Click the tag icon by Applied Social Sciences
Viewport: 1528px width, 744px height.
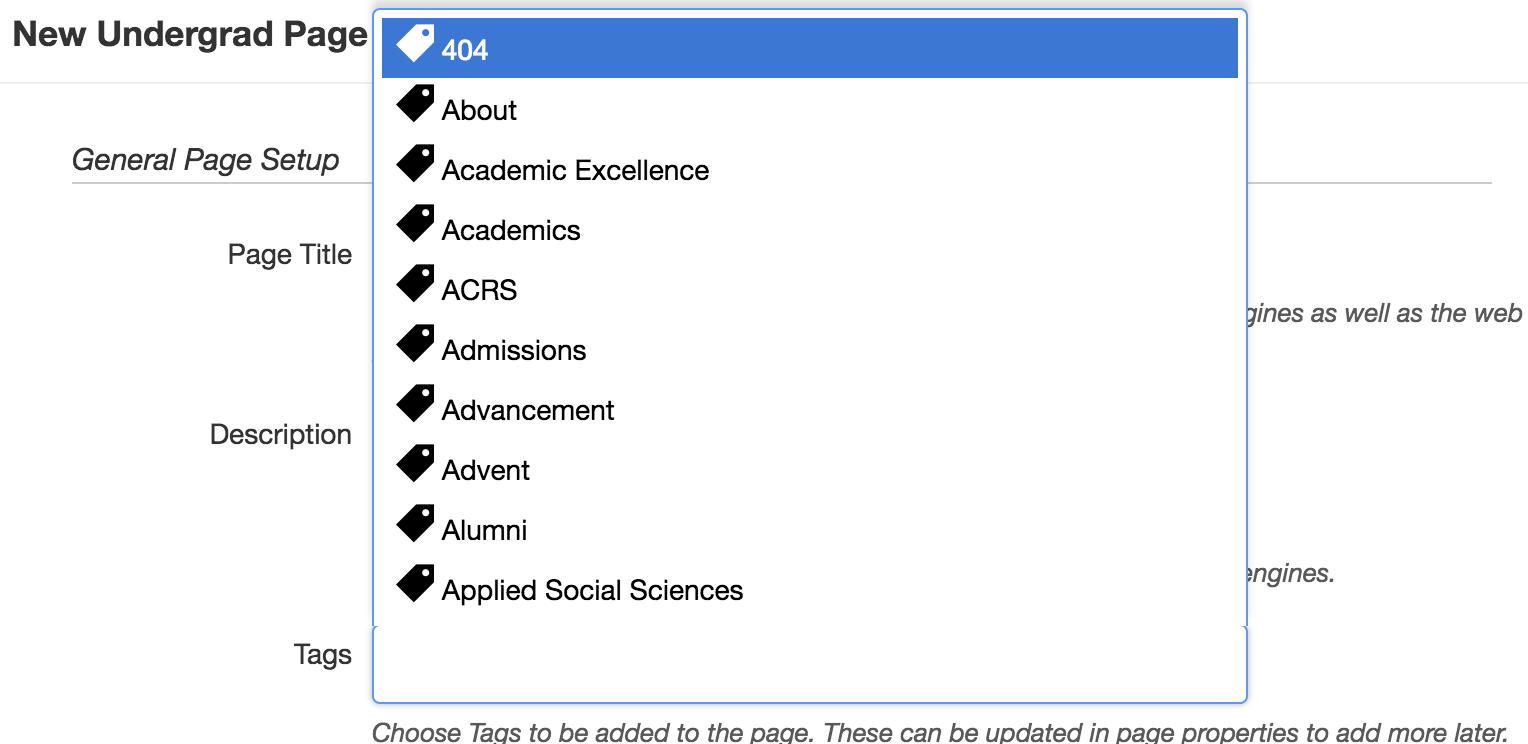coord(415,584)
